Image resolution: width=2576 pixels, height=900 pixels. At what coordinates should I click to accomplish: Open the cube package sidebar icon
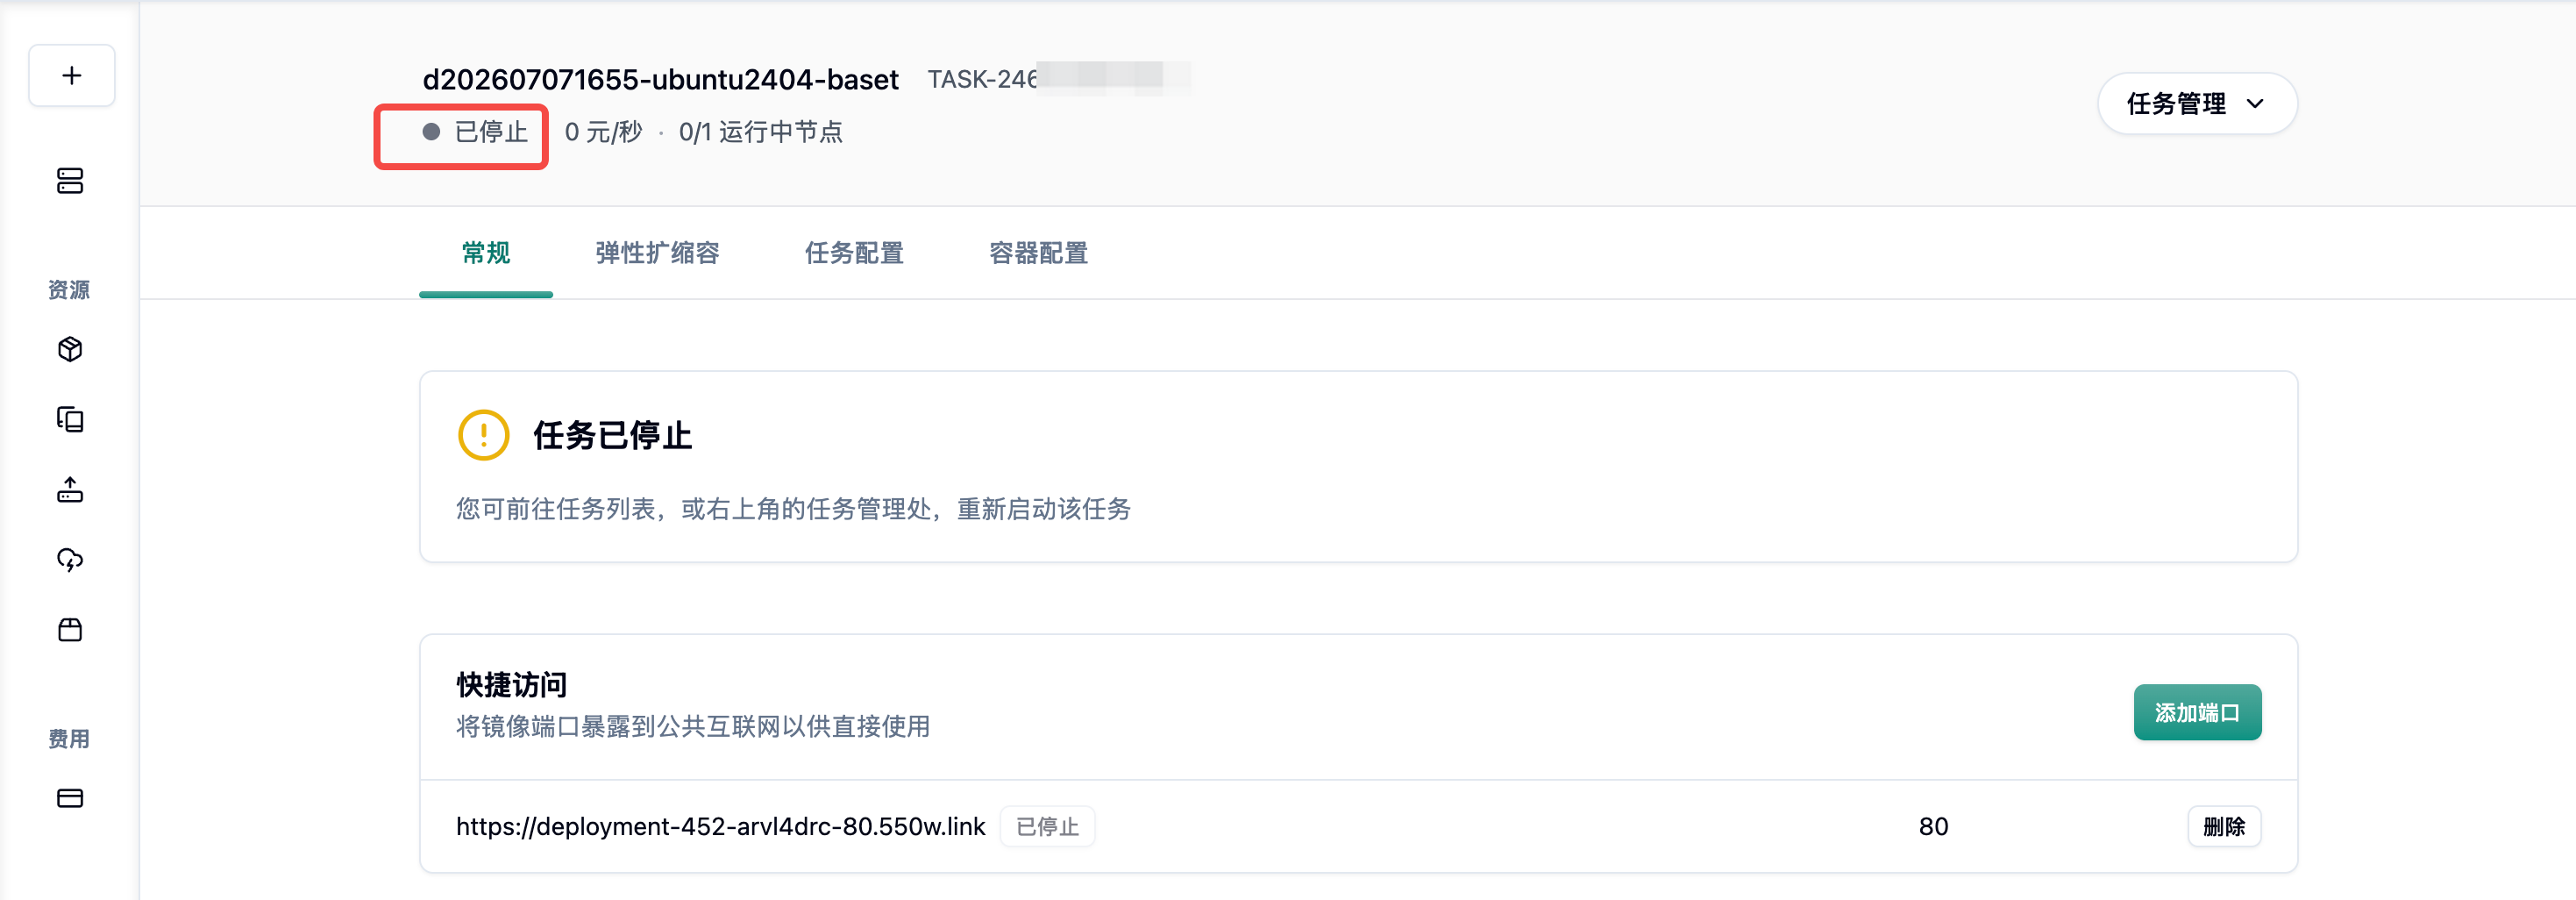pos(70,349)
